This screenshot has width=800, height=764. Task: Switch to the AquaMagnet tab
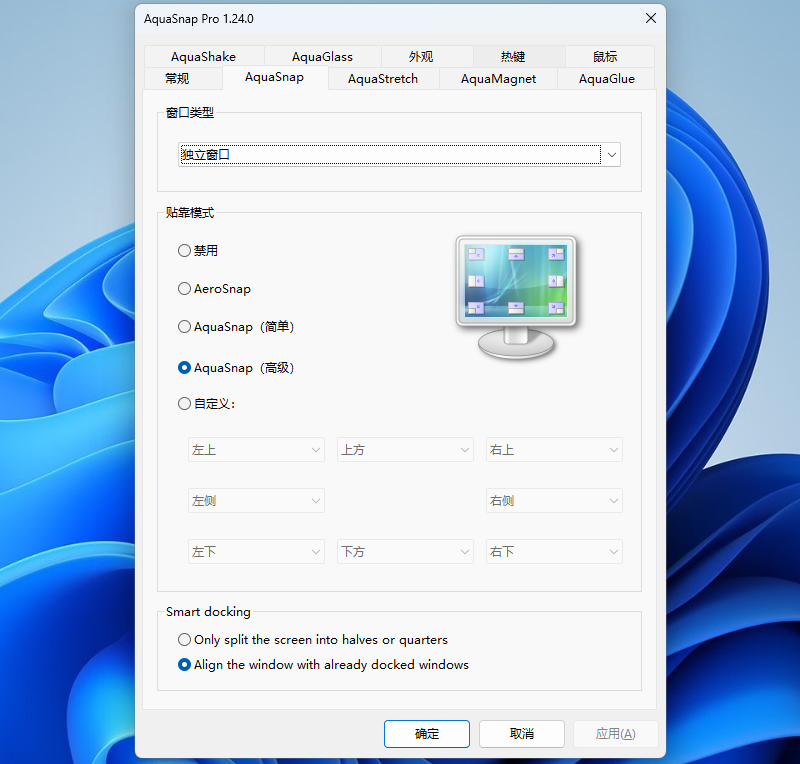click(498, 79)
